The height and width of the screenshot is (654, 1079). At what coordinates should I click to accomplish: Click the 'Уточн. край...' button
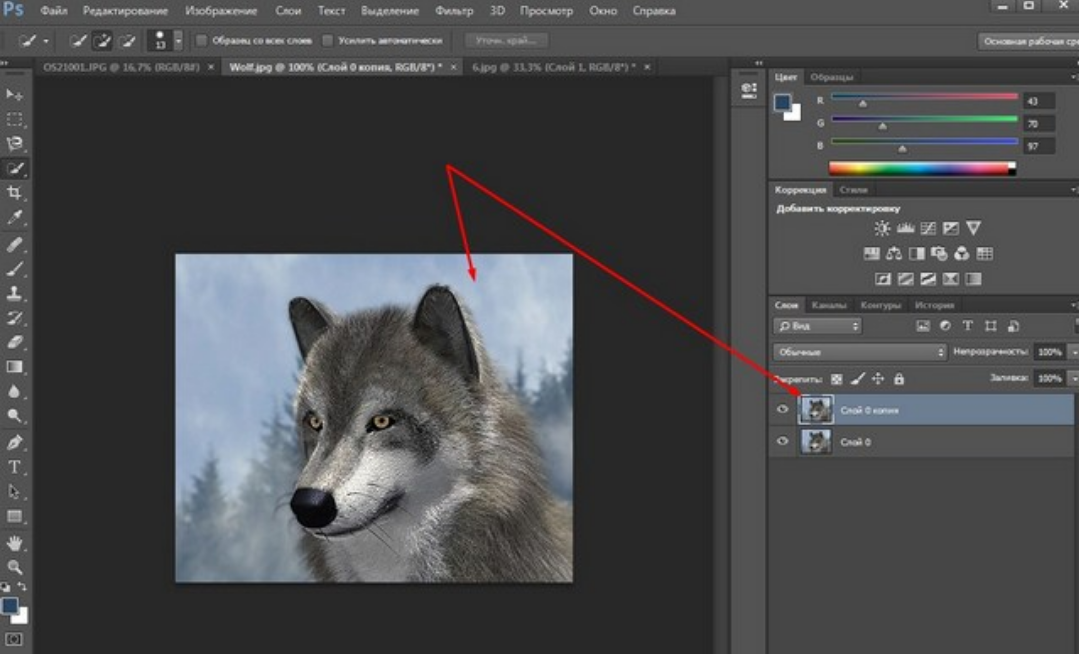coord(507,41)
